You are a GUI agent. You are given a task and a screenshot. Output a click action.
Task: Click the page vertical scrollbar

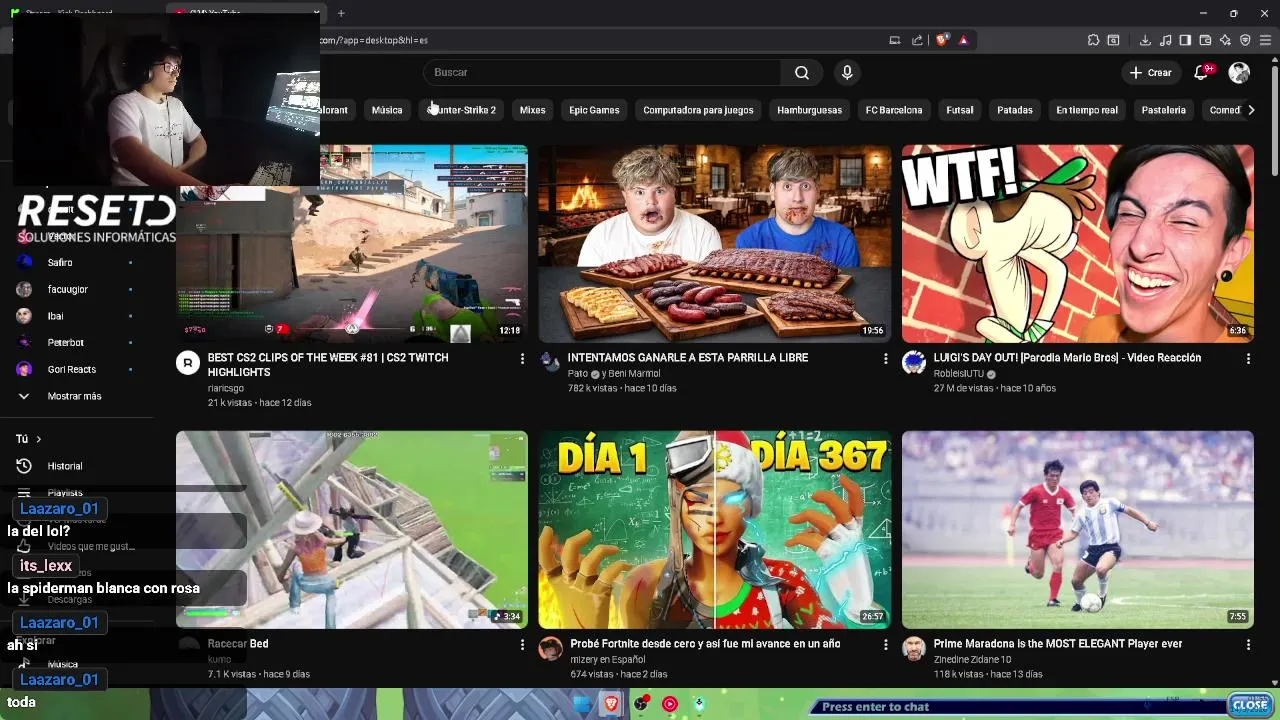(x=1274, y=120)
